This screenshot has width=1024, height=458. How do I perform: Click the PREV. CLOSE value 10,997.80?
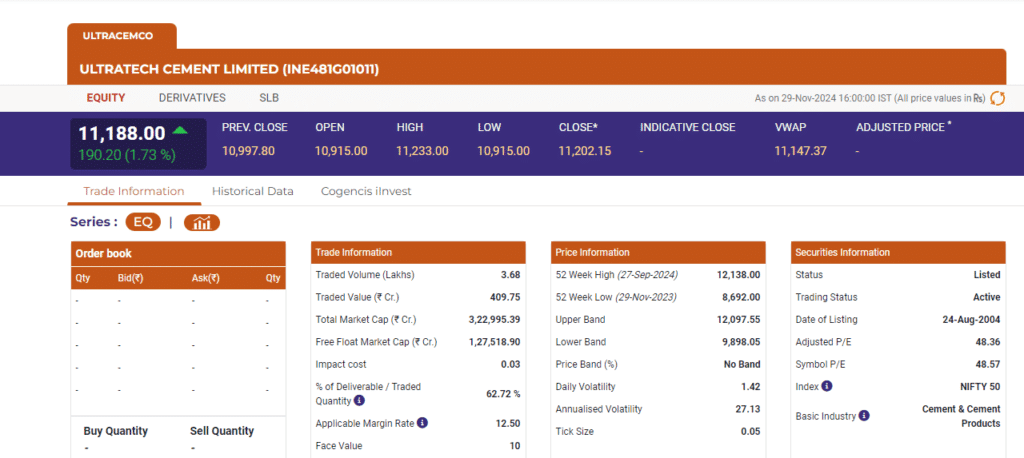248,151
